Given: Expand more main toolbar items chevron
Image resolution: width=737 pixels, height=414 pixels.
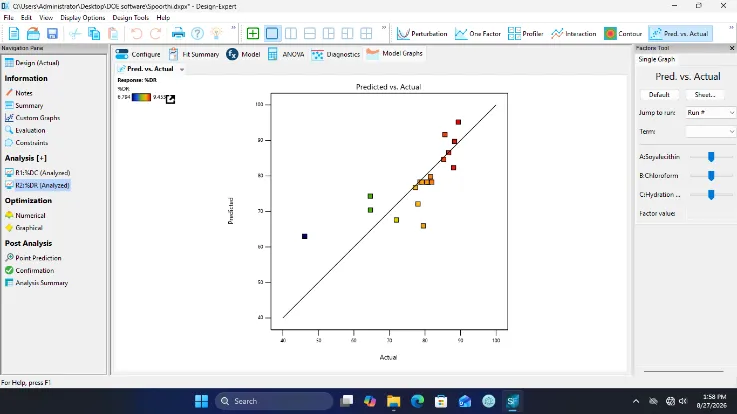Looking at the screenshot, I should (x=233, y=28).
